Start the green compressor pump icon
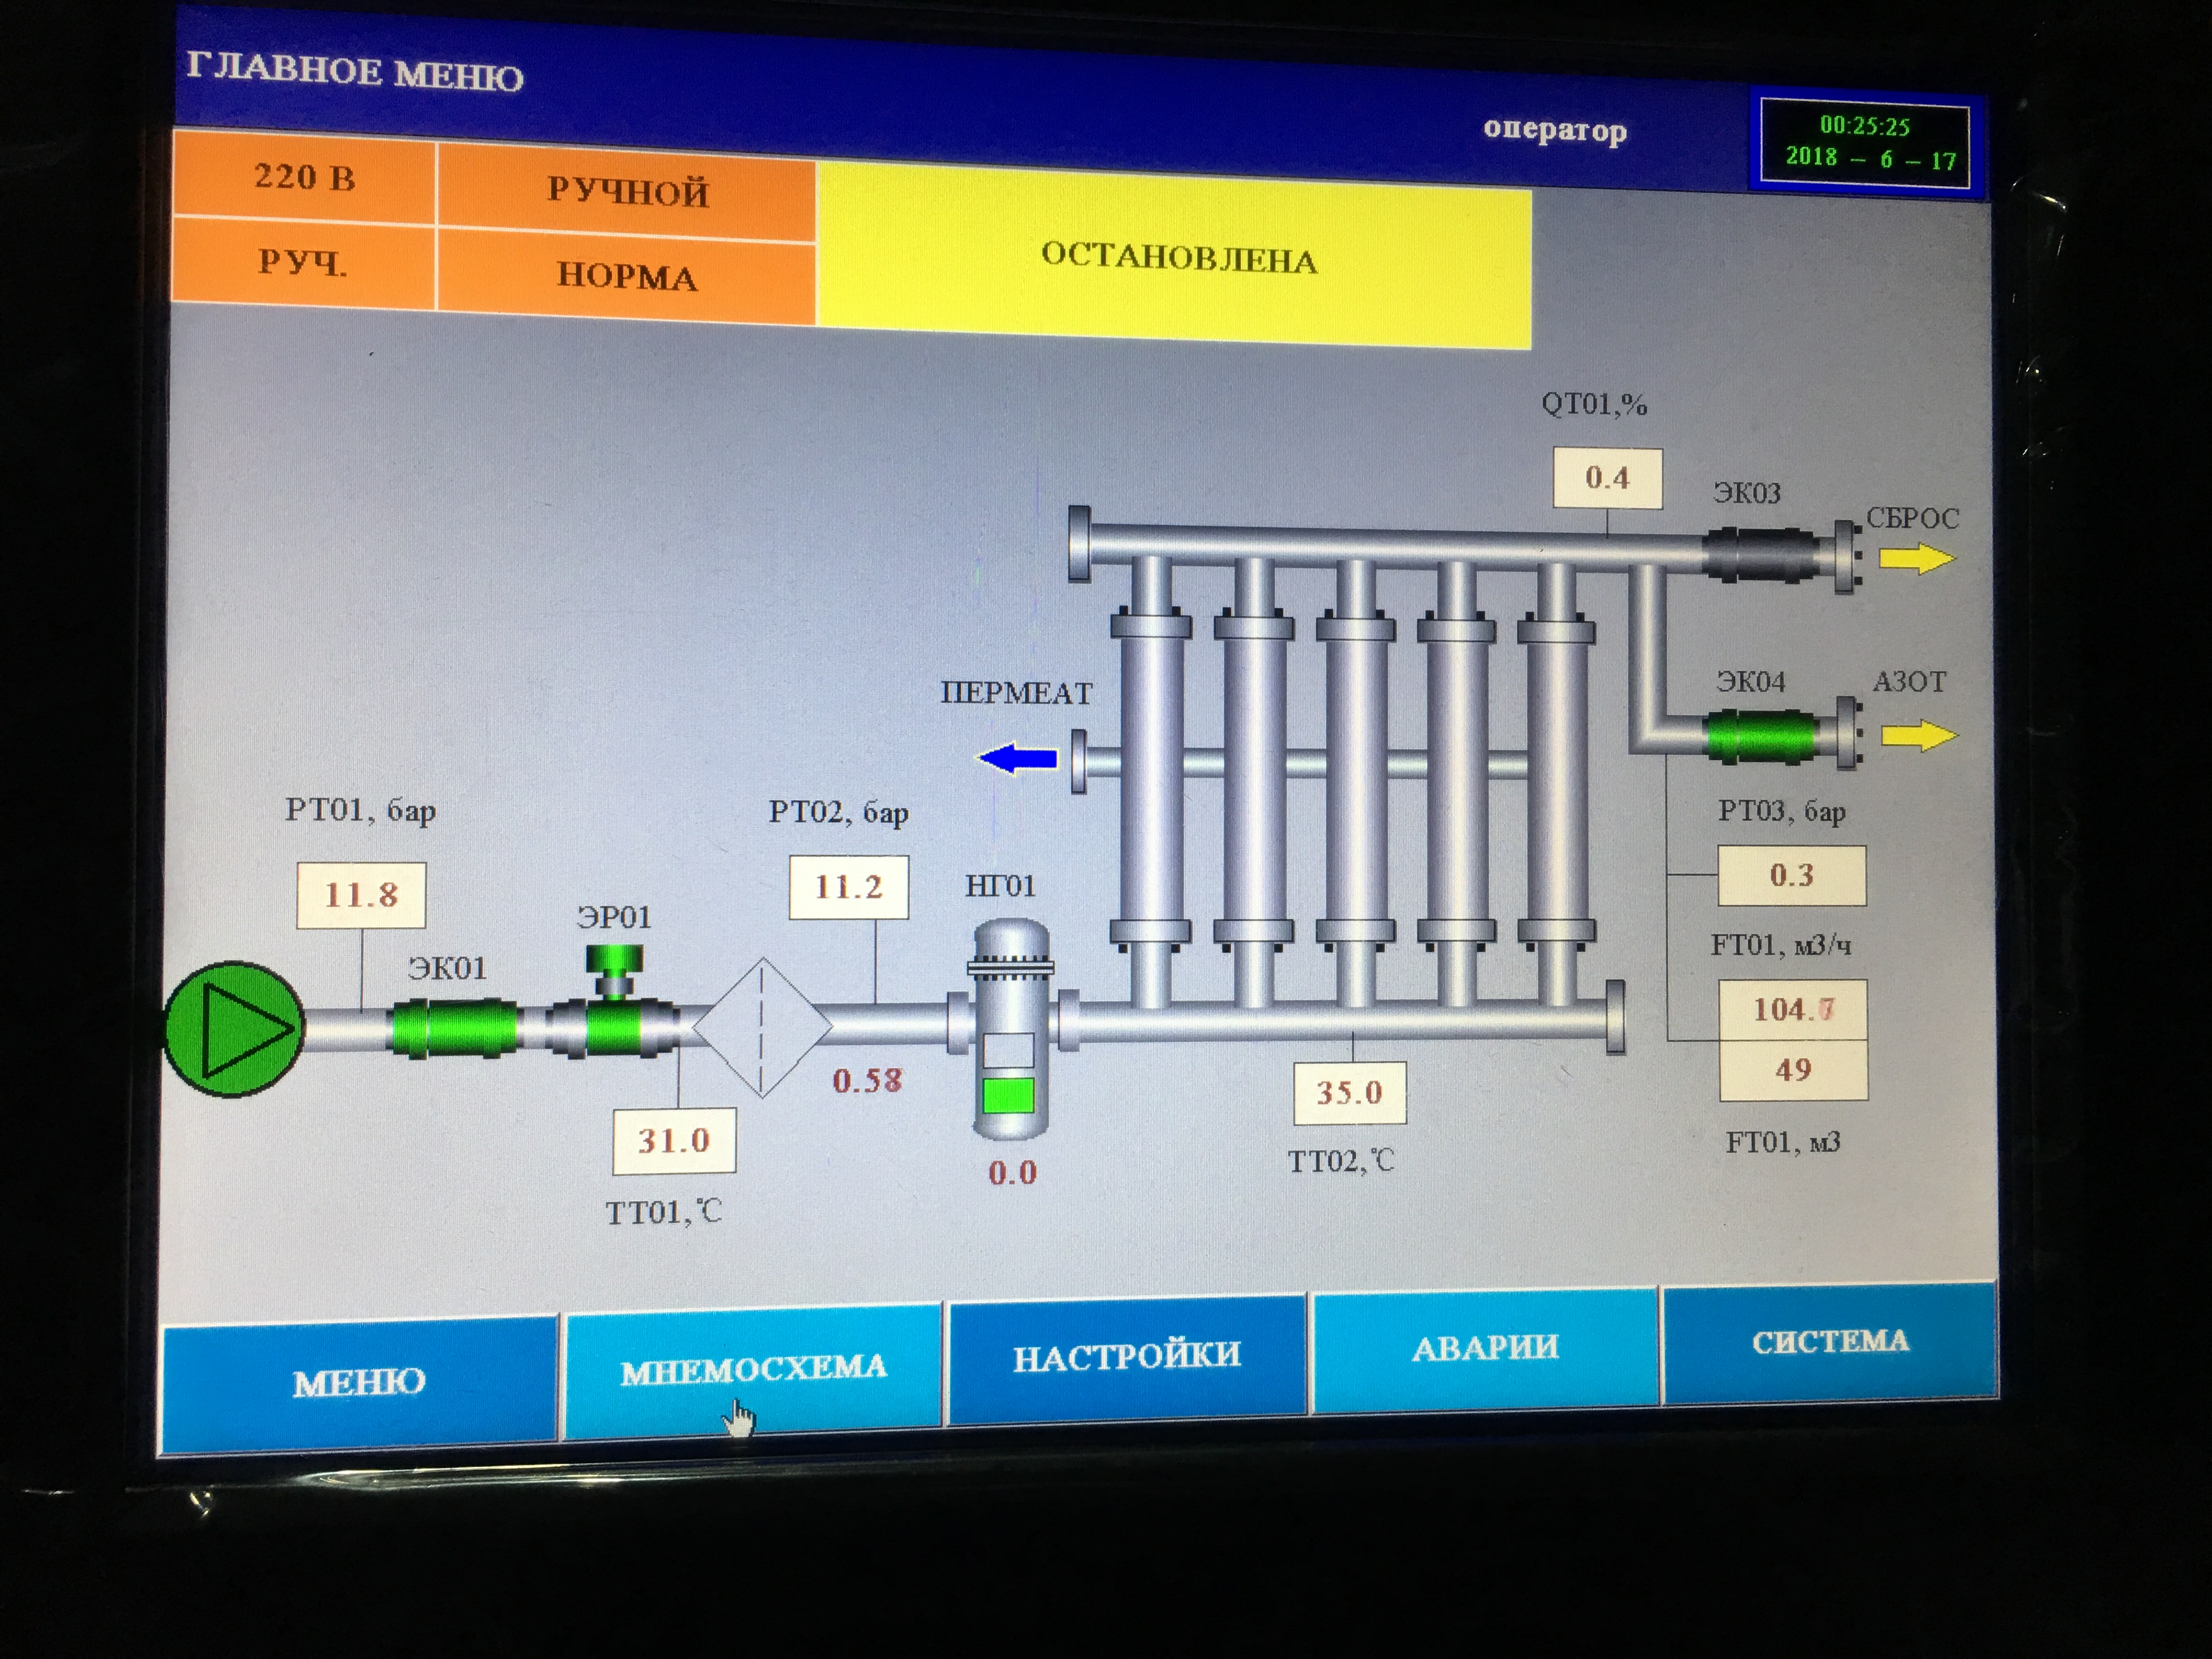 [x=234, y=1028]
